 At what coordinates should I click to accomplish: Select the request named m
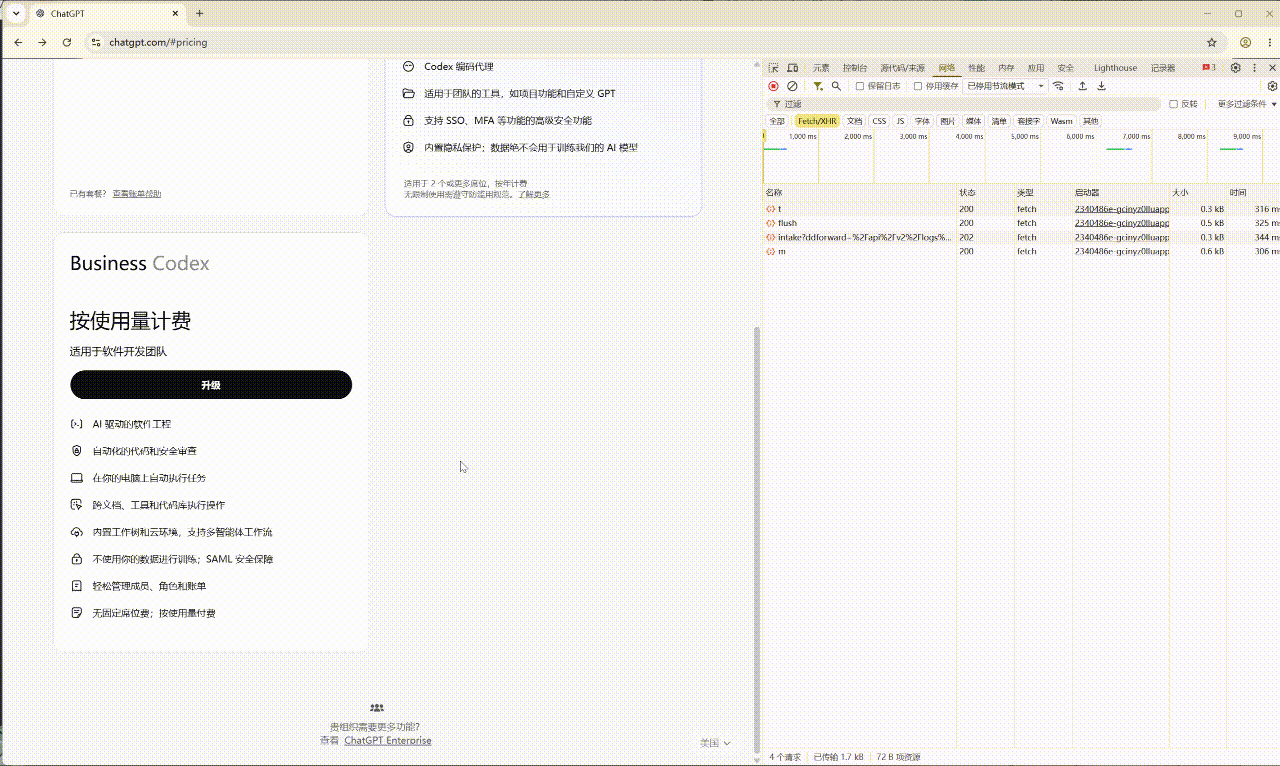point(1021,251)
